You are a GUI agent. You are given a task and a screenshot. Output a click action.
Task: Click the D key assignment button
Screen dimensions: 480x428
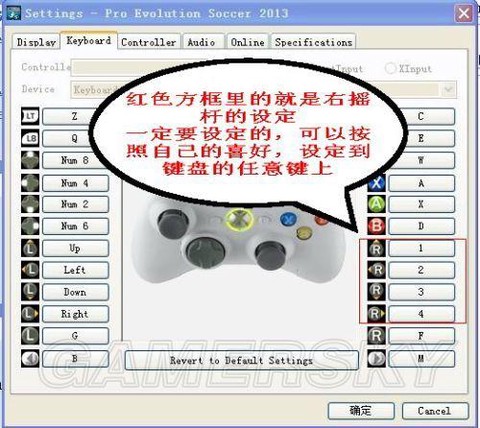[x=421, y=226]
